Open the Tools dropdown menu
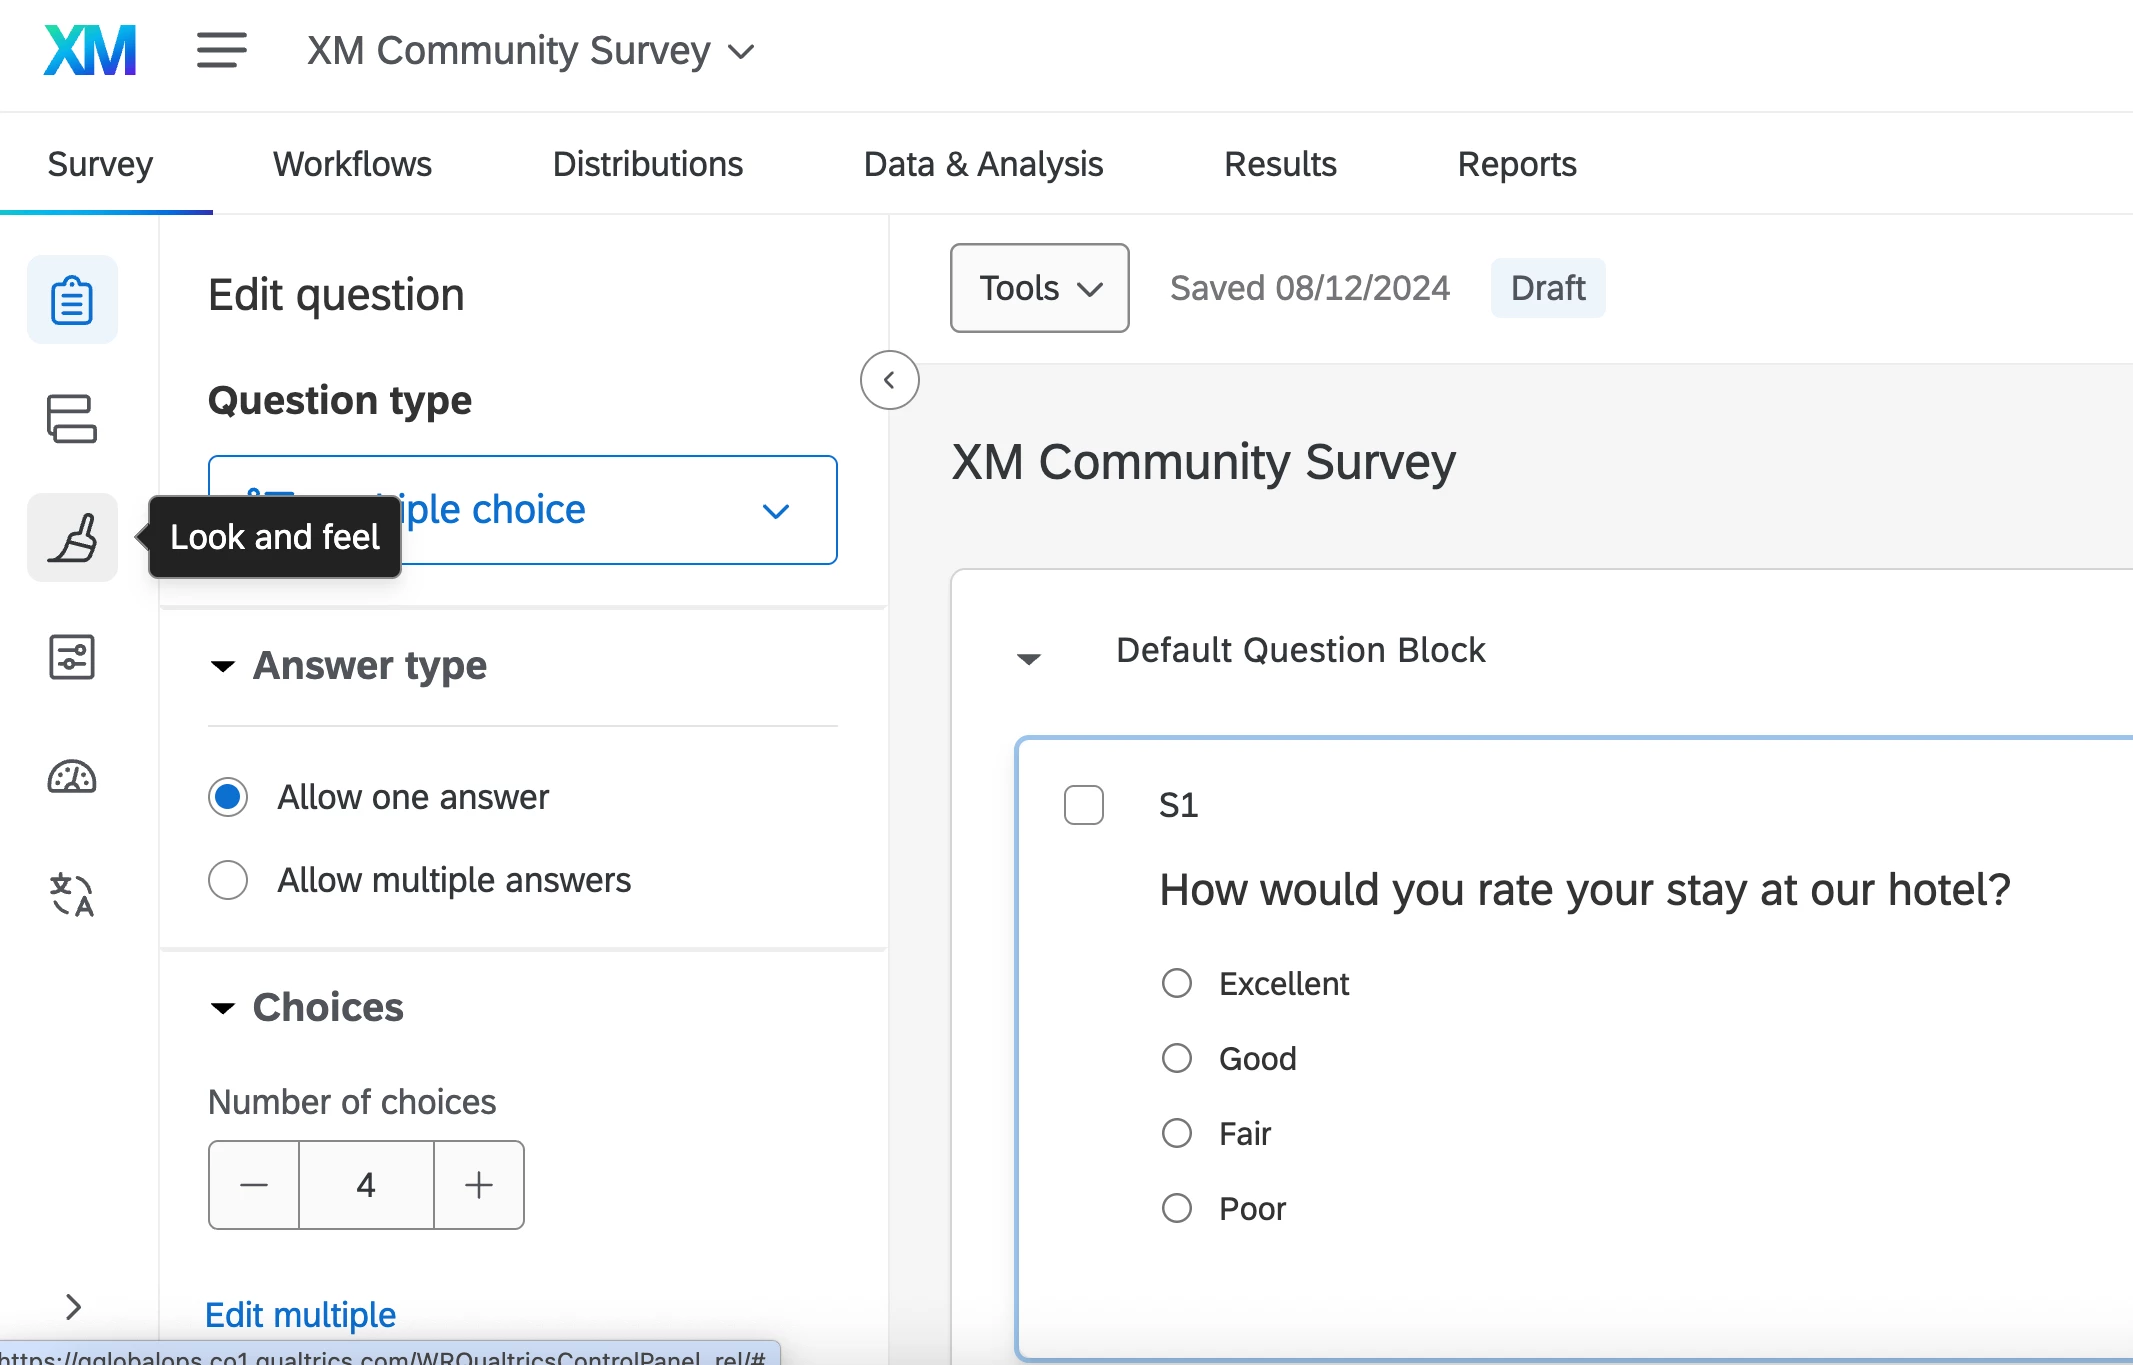2133x1365 pixels. 1039,288
